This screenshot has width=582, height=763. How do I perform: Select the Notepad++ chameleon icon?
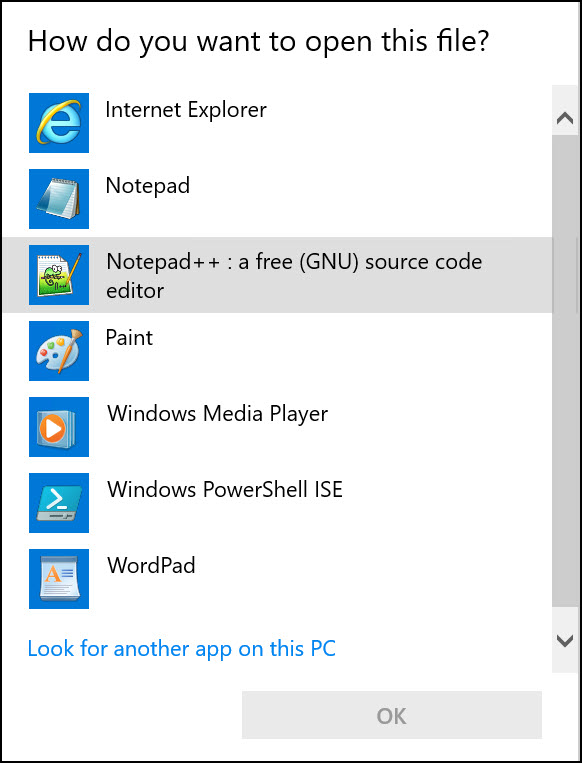pyautogui.click(x=59, y=275)
